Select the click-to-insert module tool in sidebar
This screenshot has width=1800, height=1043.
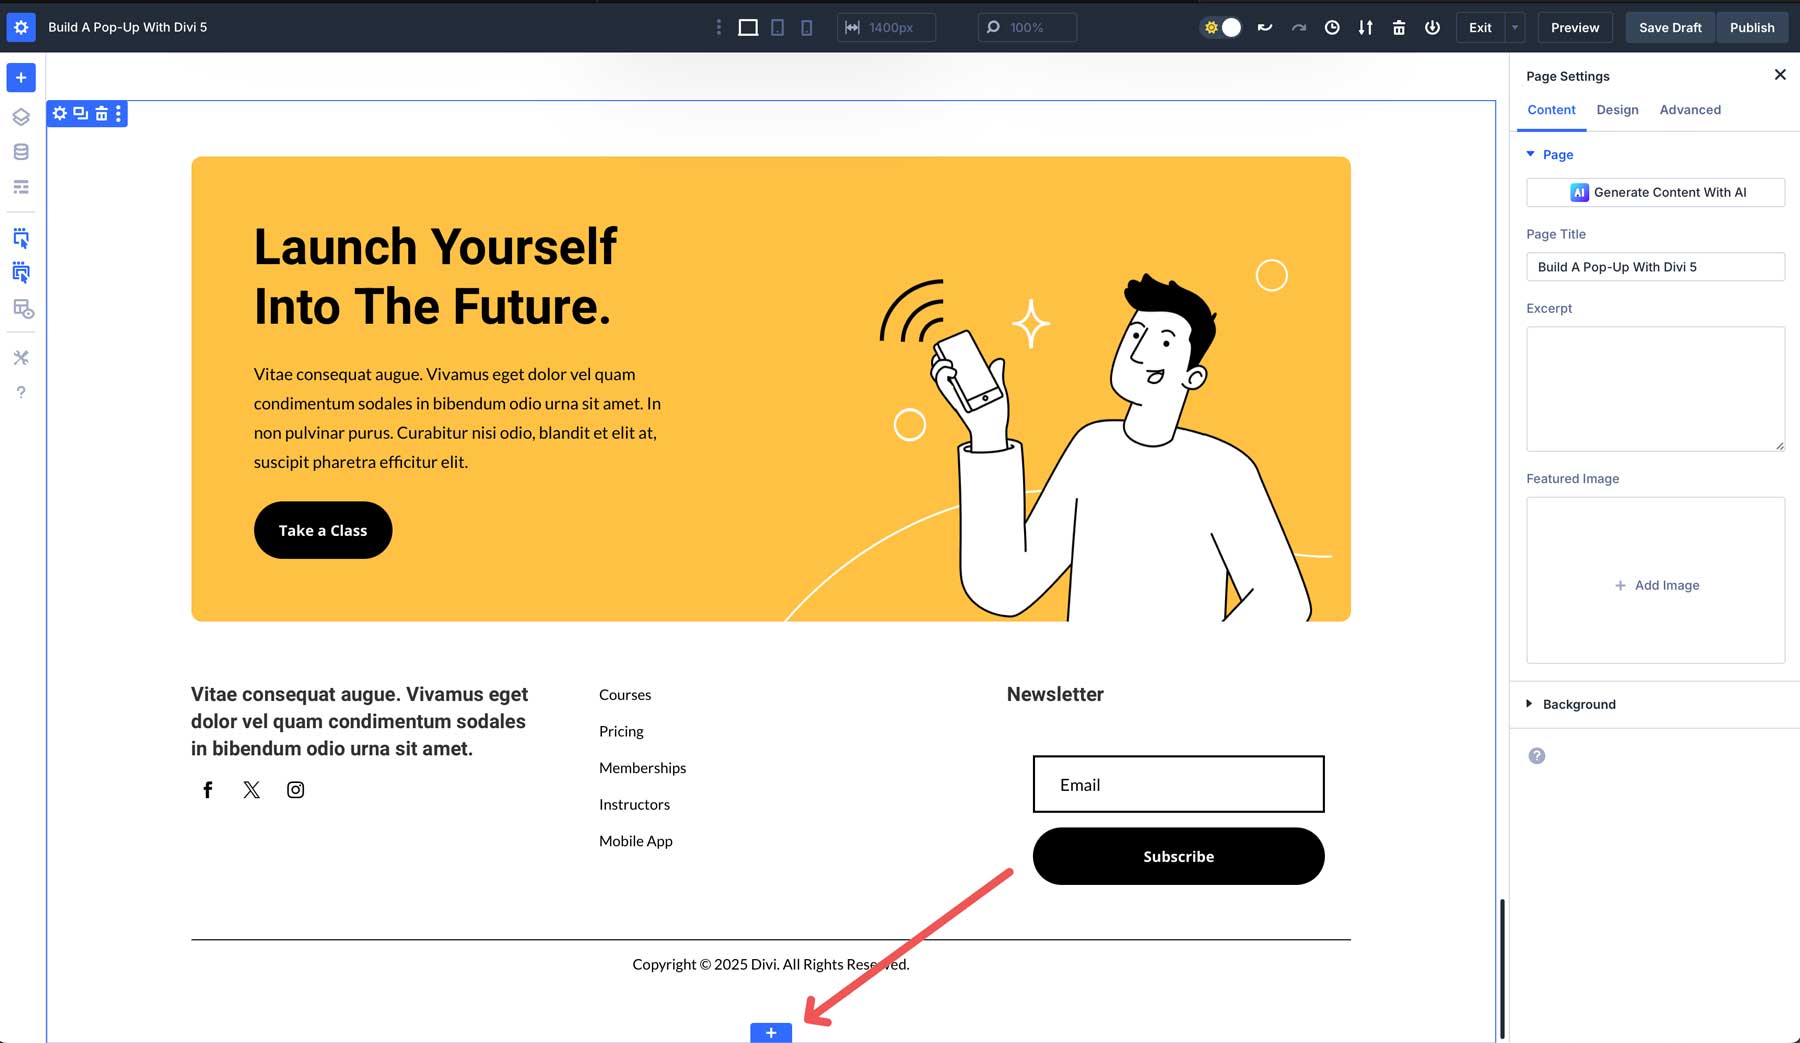[20, 238]
